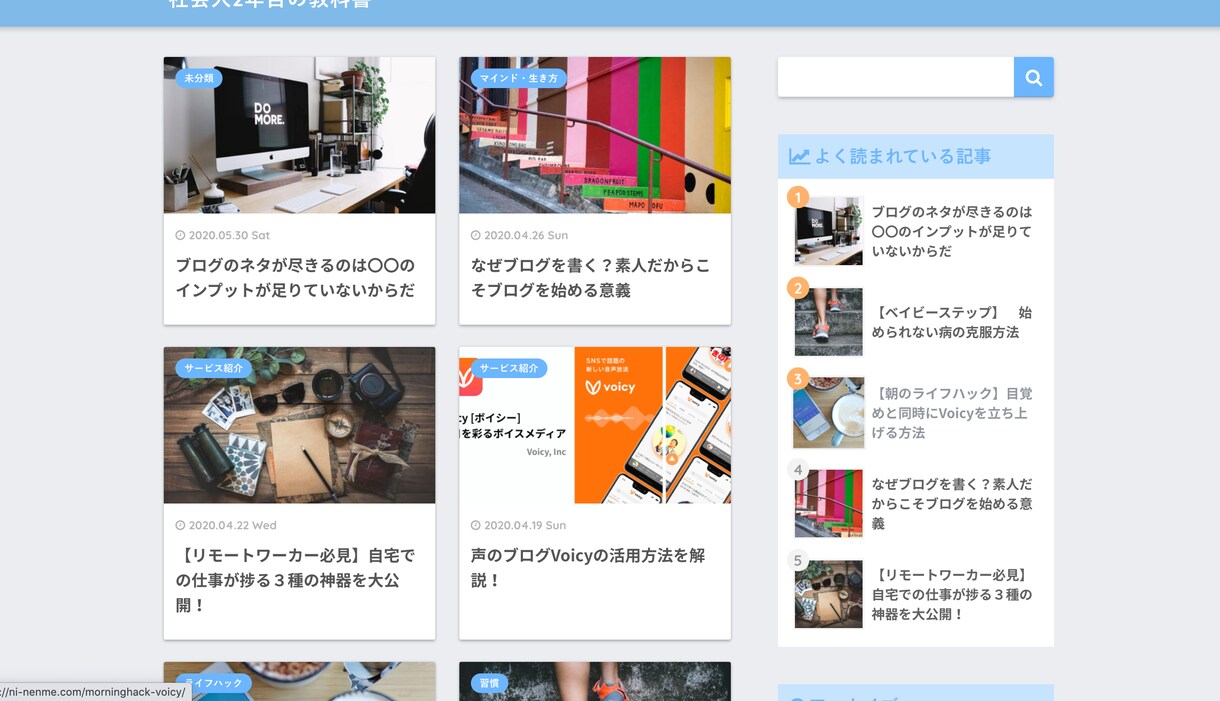Open popular rank 5 thumbnail with camera
Screen dimensions: 1220x701
click(x=828, y=594)
